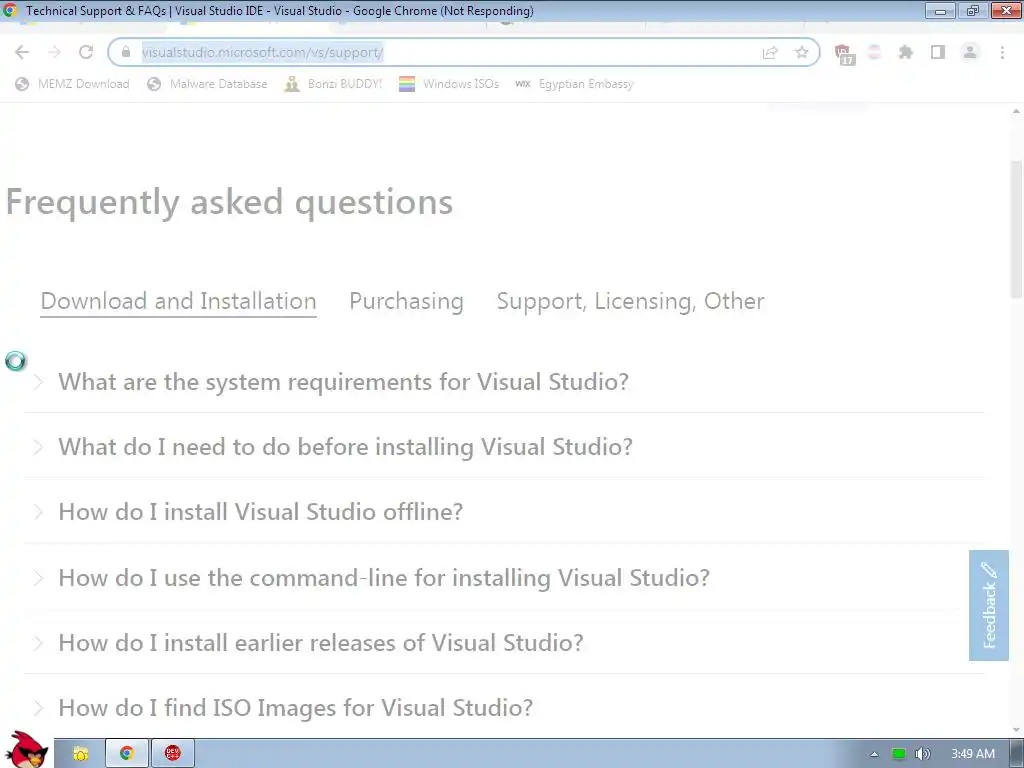Click the page vertical scrollbar thumb

1016,229
